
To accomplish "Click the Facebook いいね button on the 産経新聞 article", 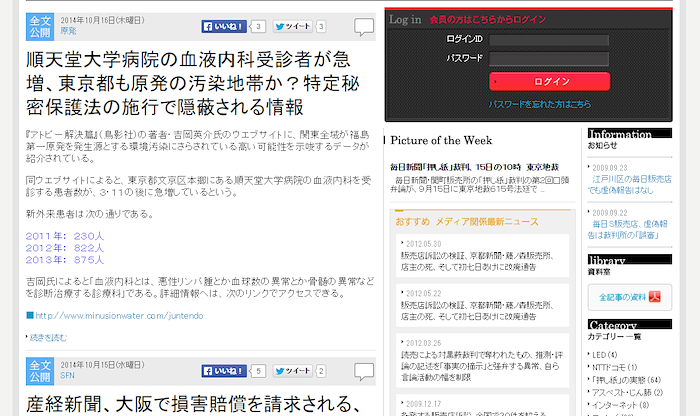I will click(x=224, y=371).
